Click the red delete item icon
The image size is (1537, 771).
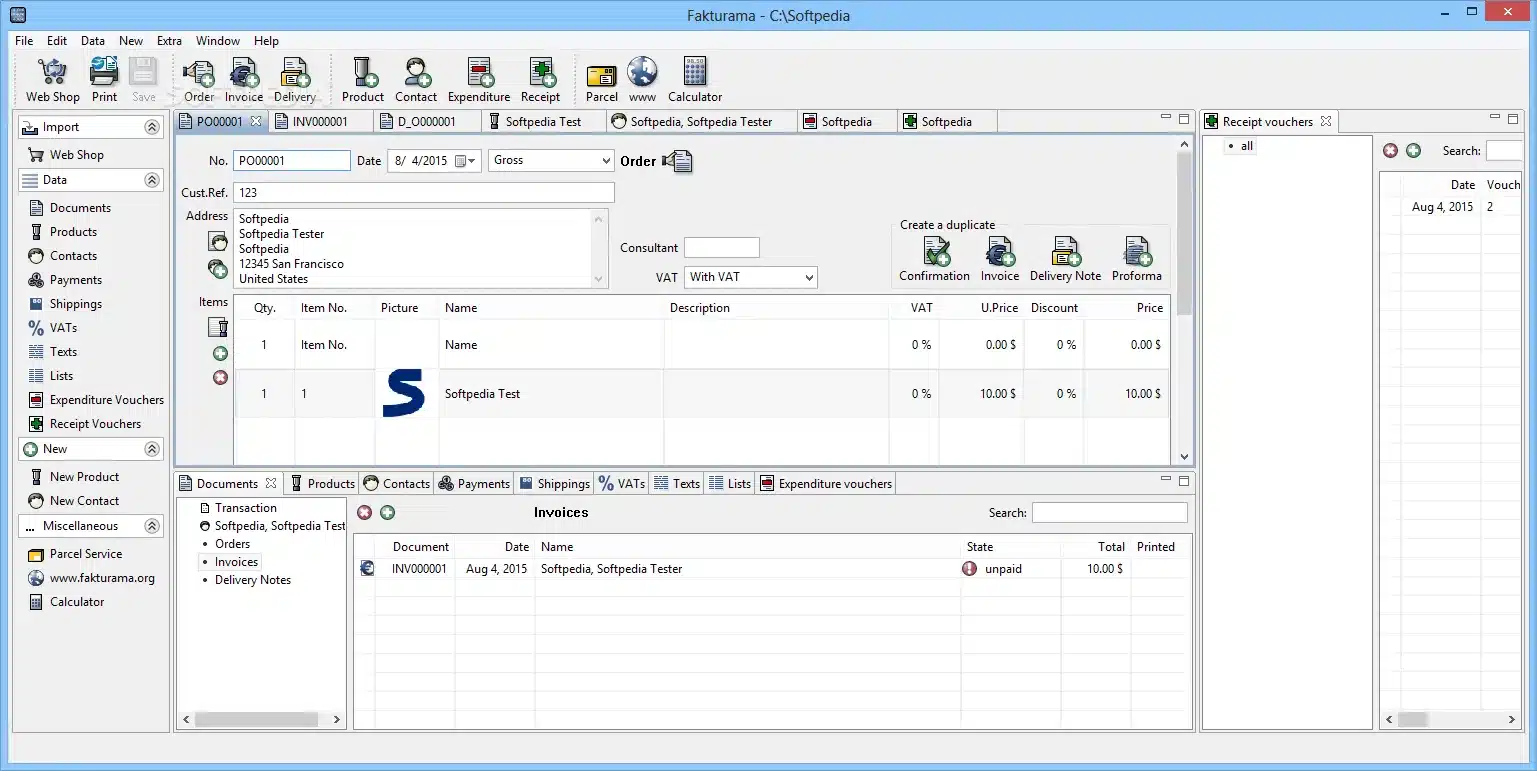(x=220, y=378)
